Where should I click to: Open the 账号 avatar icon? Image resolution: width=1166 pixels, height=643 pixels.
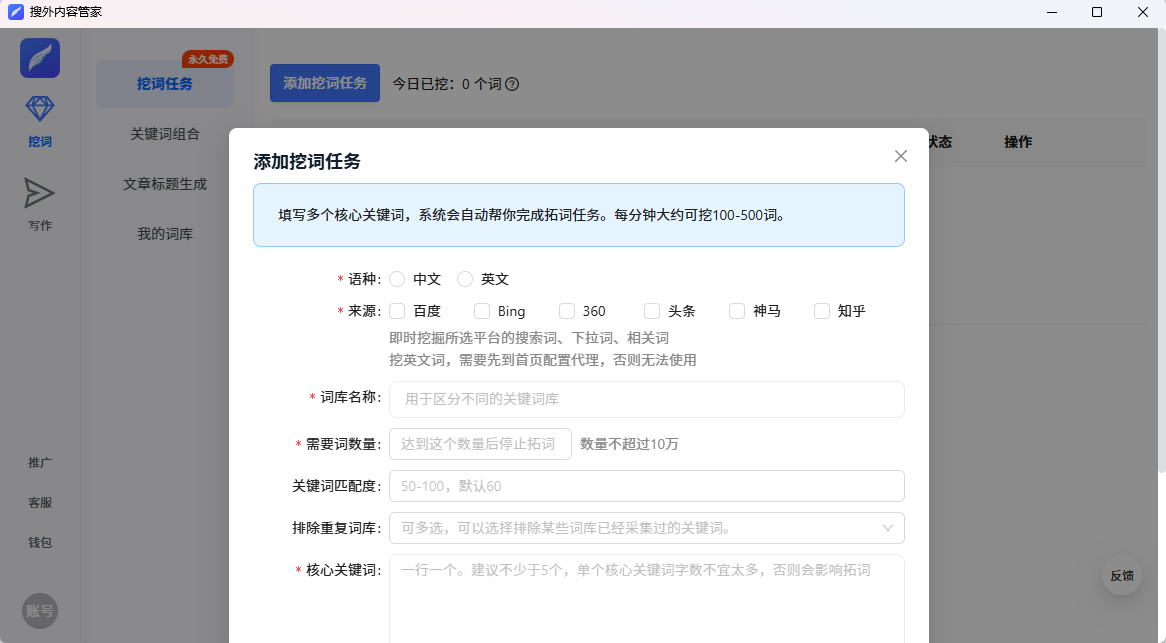[x=40, y=611]
